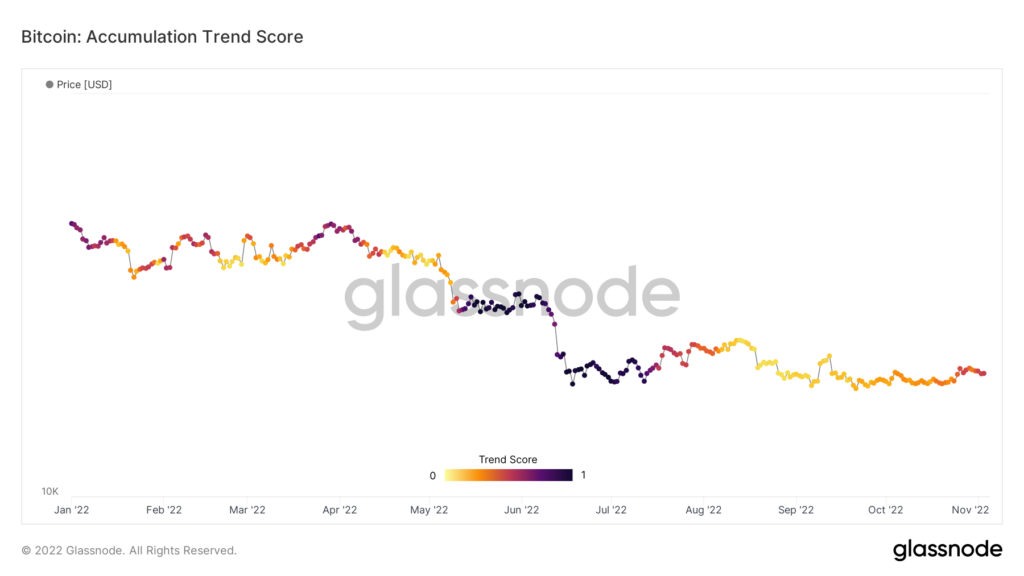Click the Trend Score legend title
1024x576 pixels.
[508, 460]
